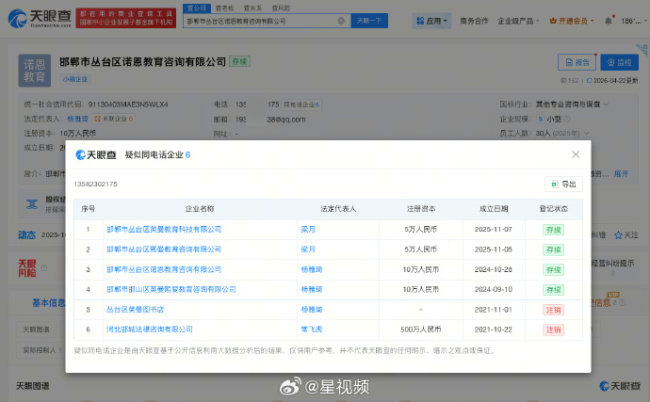Click the 商务合作 header link
The width and height of the screenshot is (650, 402).
coord(474,21)
